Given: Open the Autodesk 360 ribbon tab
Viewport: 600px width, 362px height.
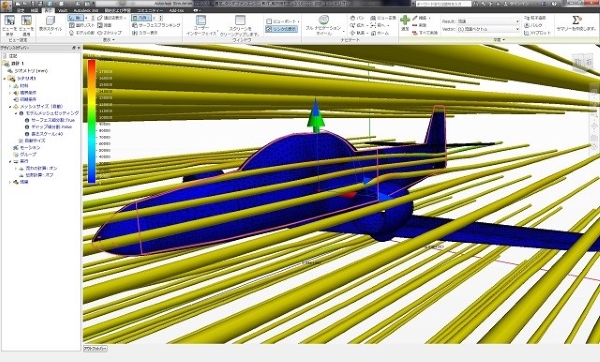Looking at the screenshot, I should pyautogui.click(x=86, y=10).
